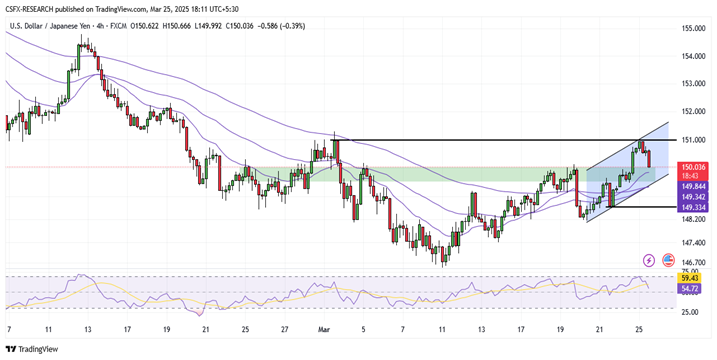Click the 152.000 price axis label

point(693,112)
